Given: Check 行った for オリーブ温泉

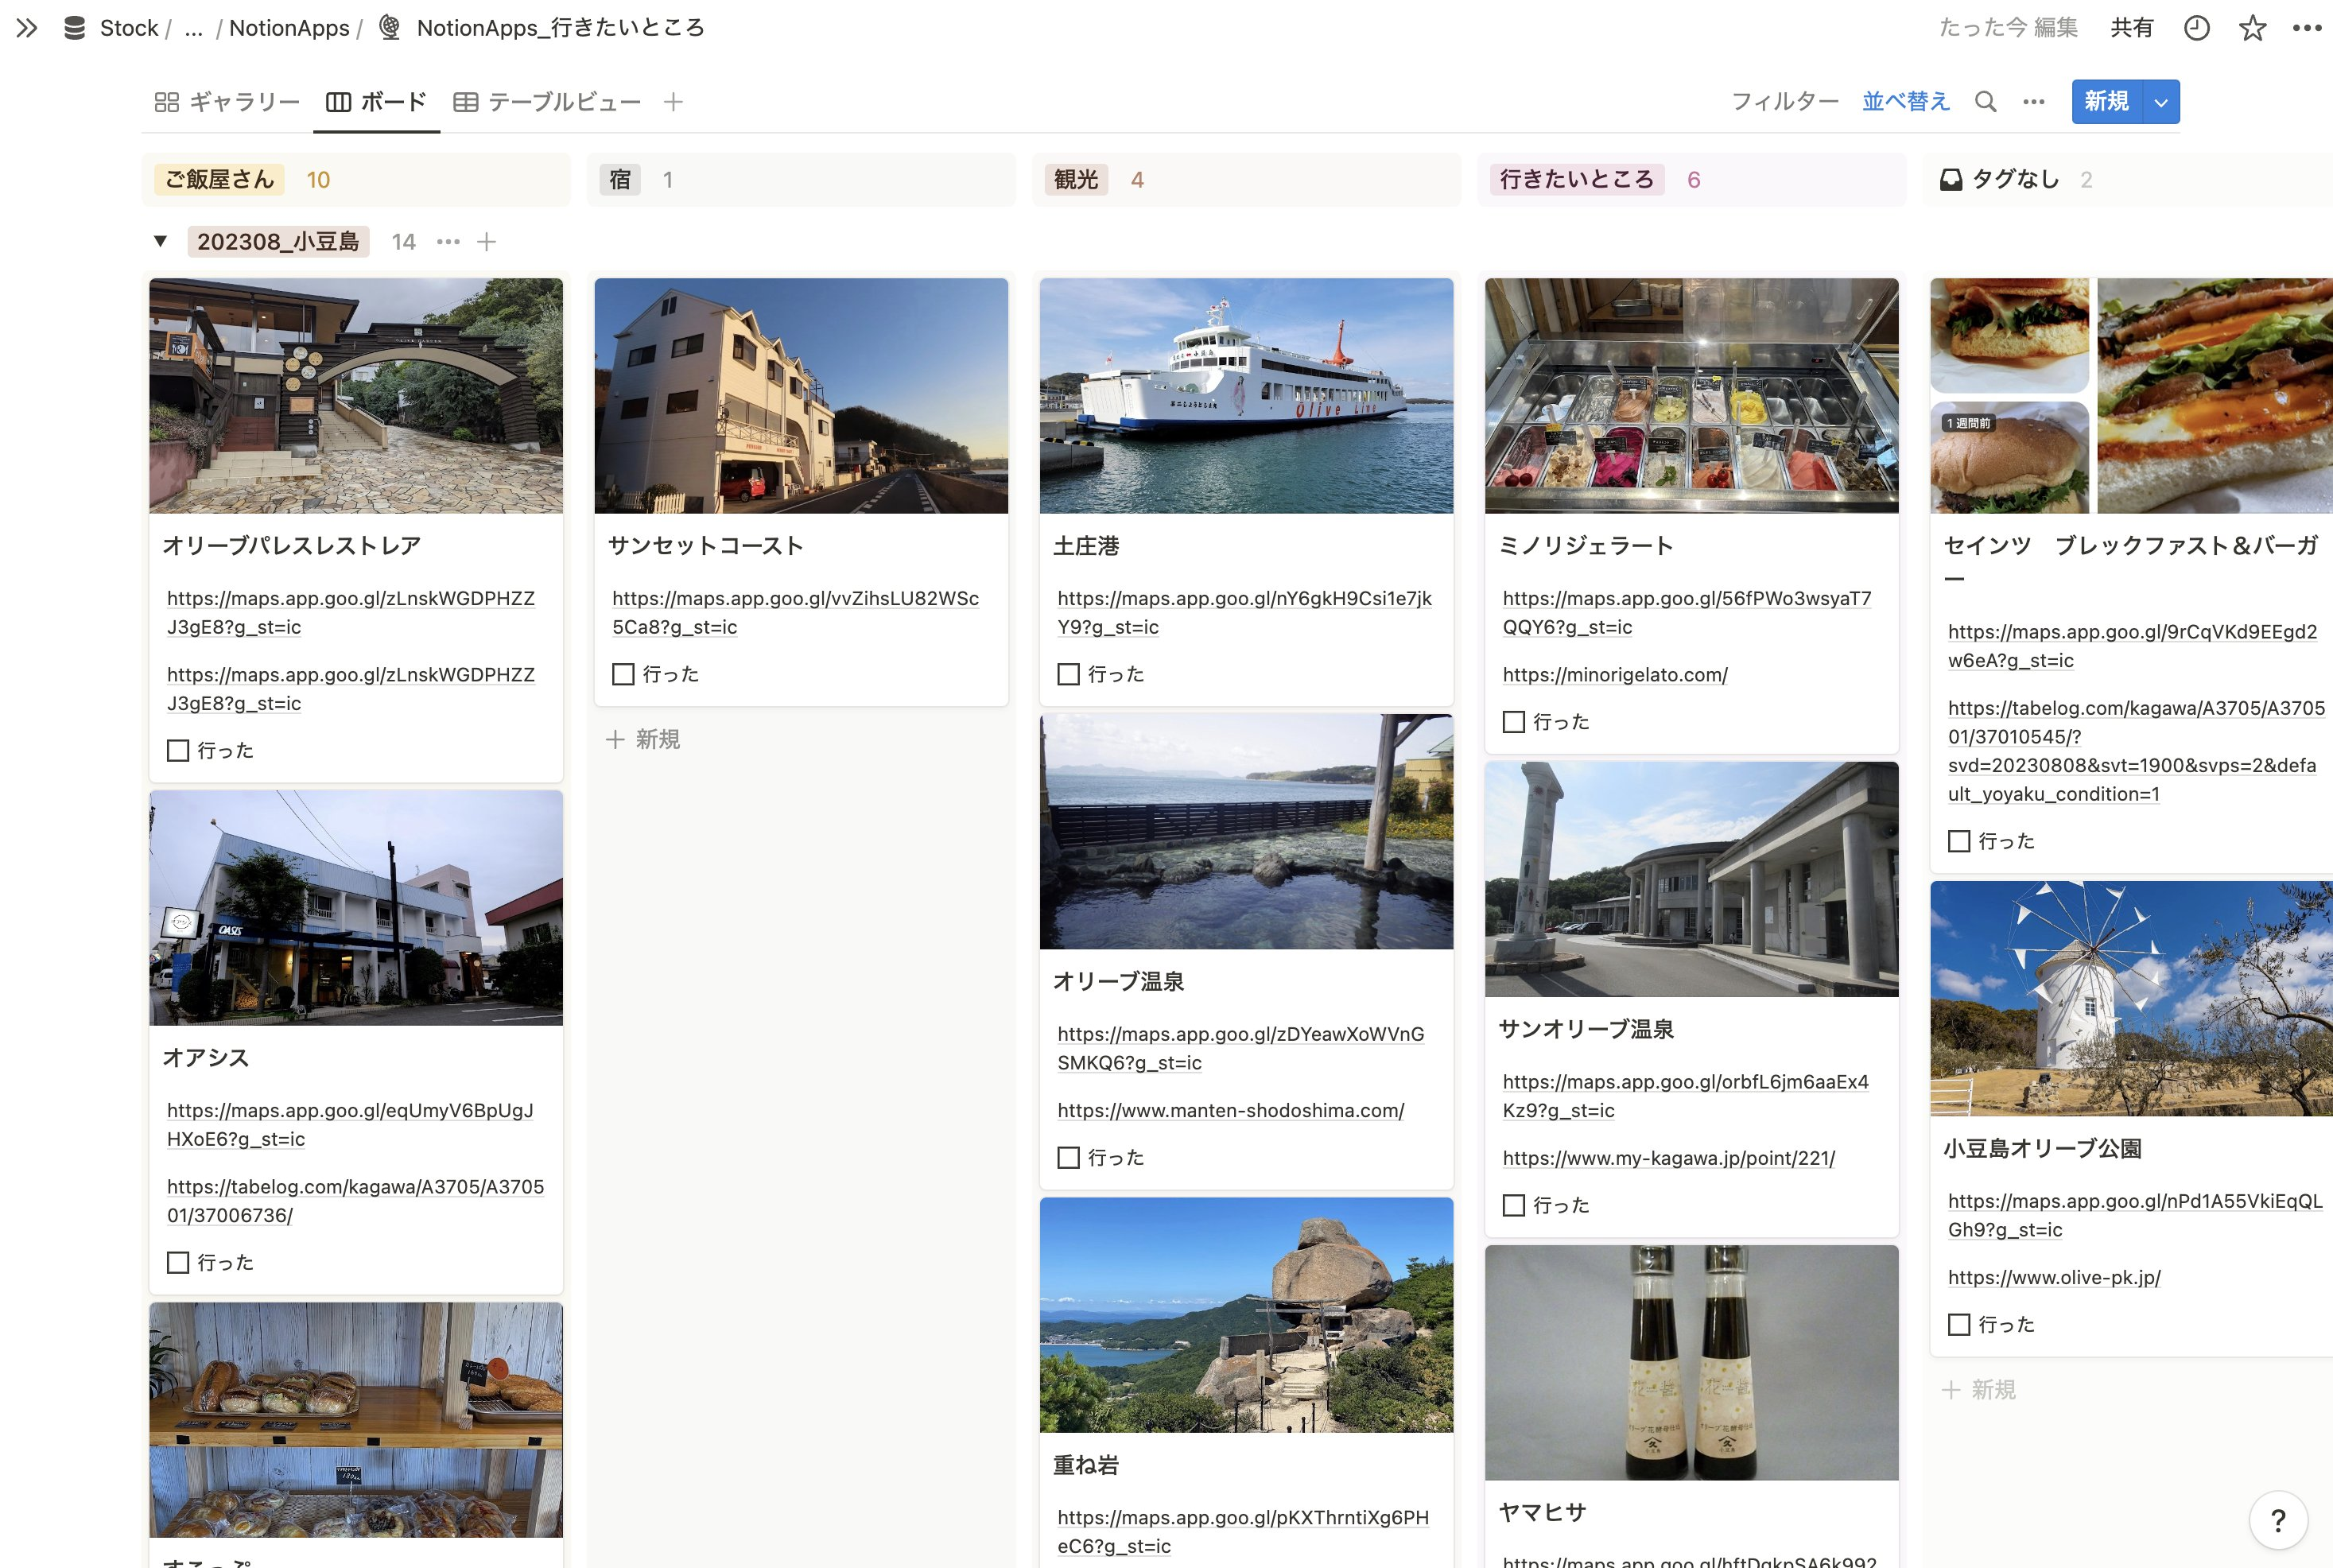Looking at the screenshot, I should [1069, 1158].
